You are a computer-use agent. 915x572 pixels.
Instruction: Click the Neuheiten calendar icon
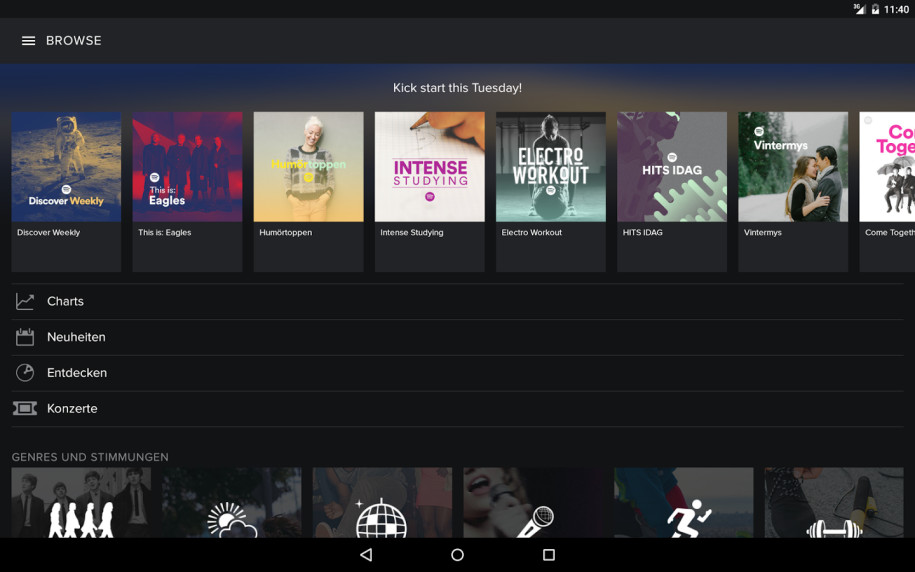(x=25, y=337)
